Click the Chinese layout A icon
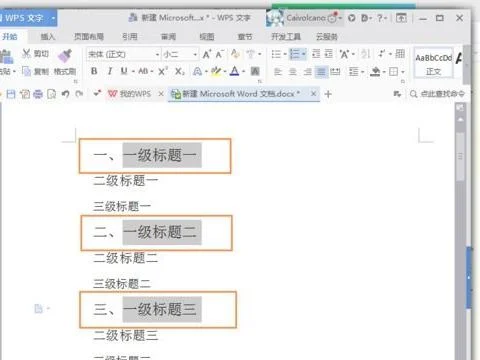This screenshot has height=360, width=480. [344, 54]
